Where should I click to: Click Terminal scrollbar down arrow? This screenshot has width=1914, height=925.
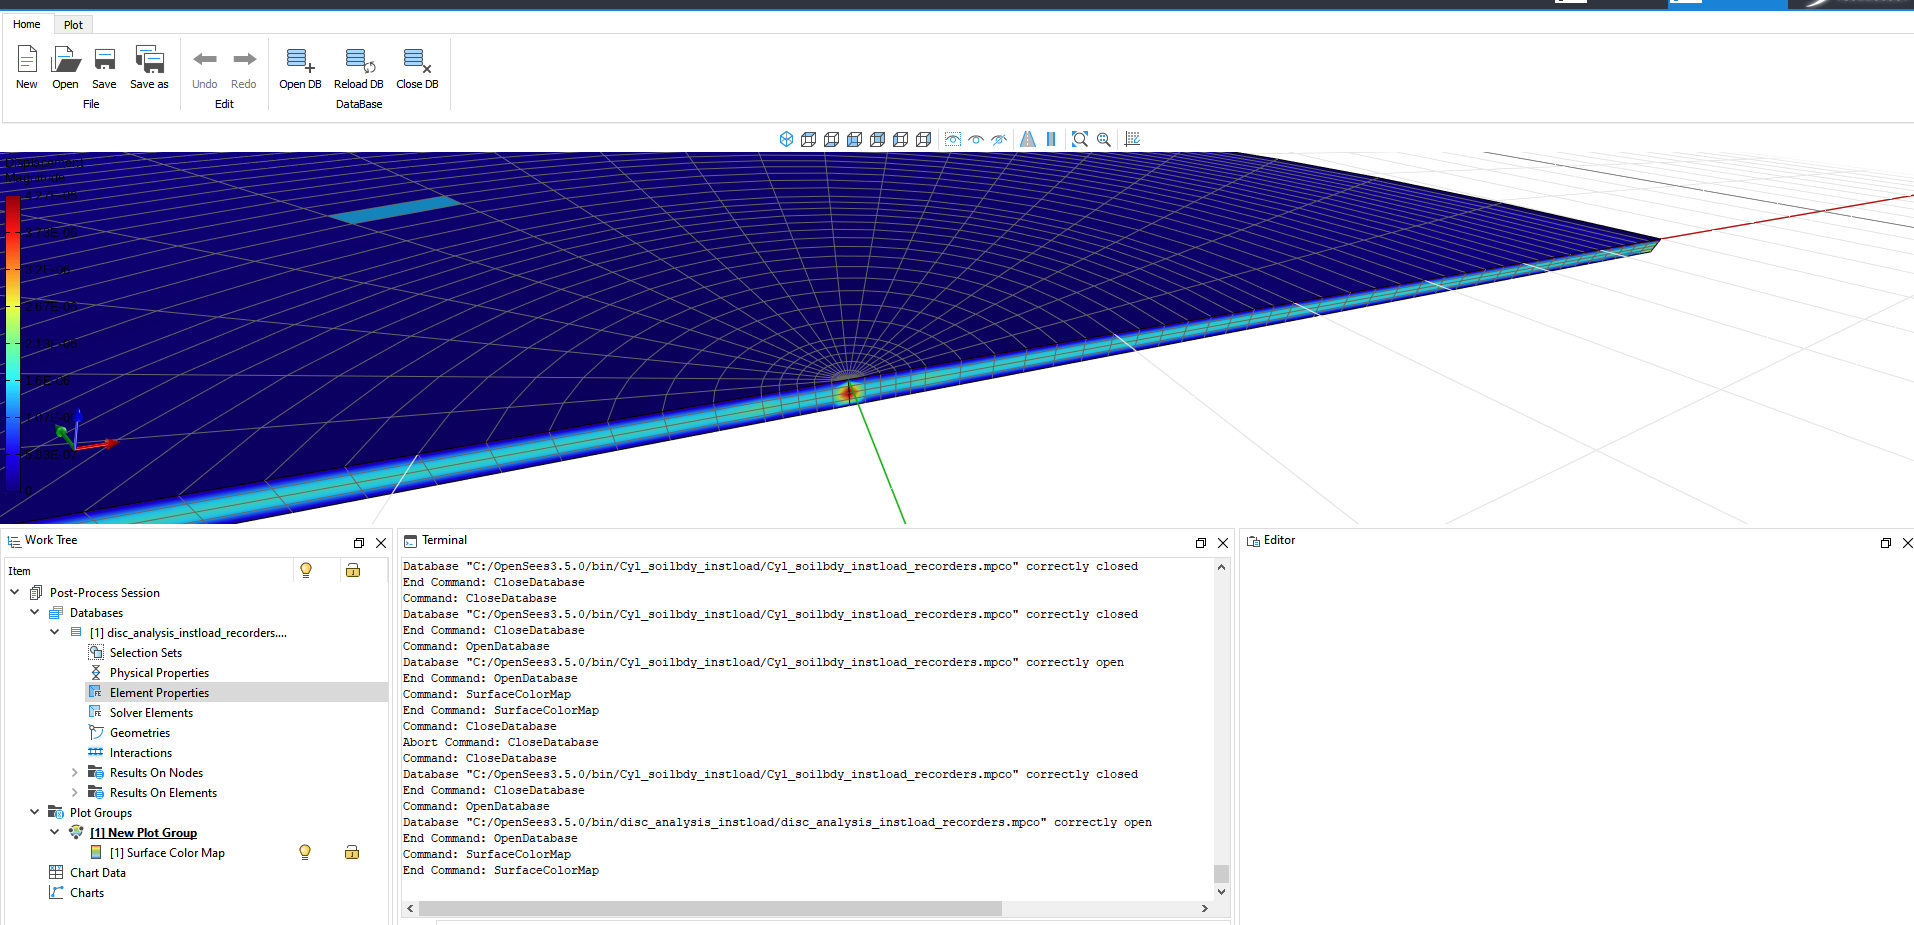pos(1221,891)
